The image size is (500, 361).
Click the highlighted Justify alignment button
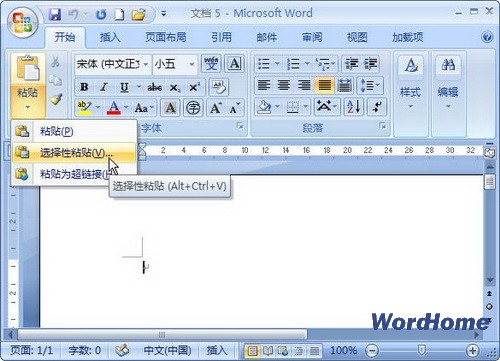(x=324, y=85)
